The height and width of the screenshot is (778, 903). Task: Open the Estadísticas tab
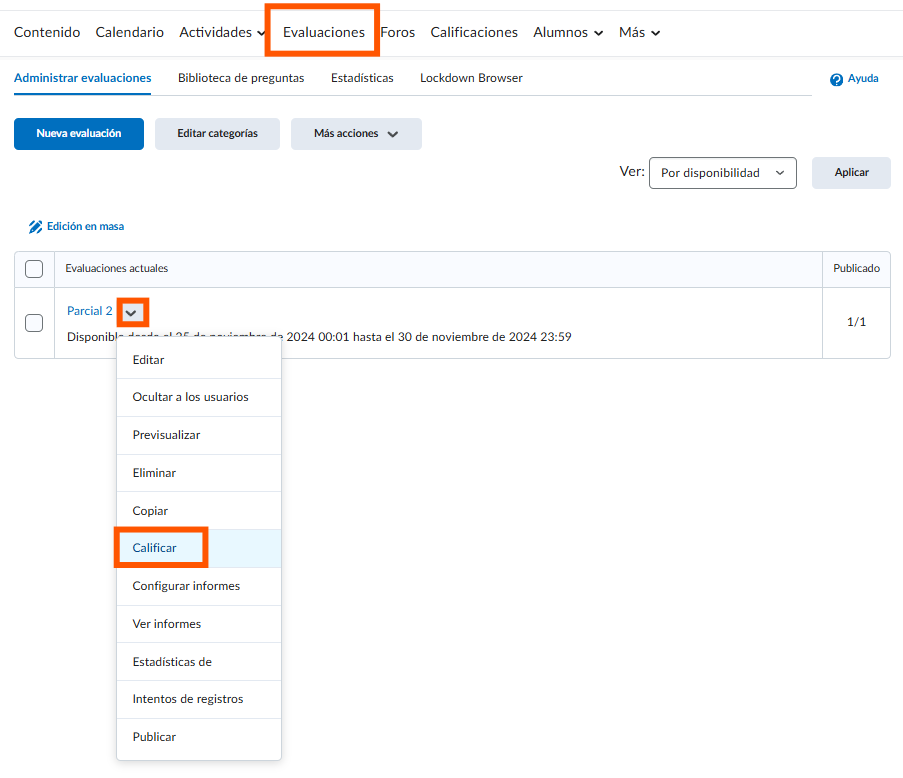click(x=362, y=78)
